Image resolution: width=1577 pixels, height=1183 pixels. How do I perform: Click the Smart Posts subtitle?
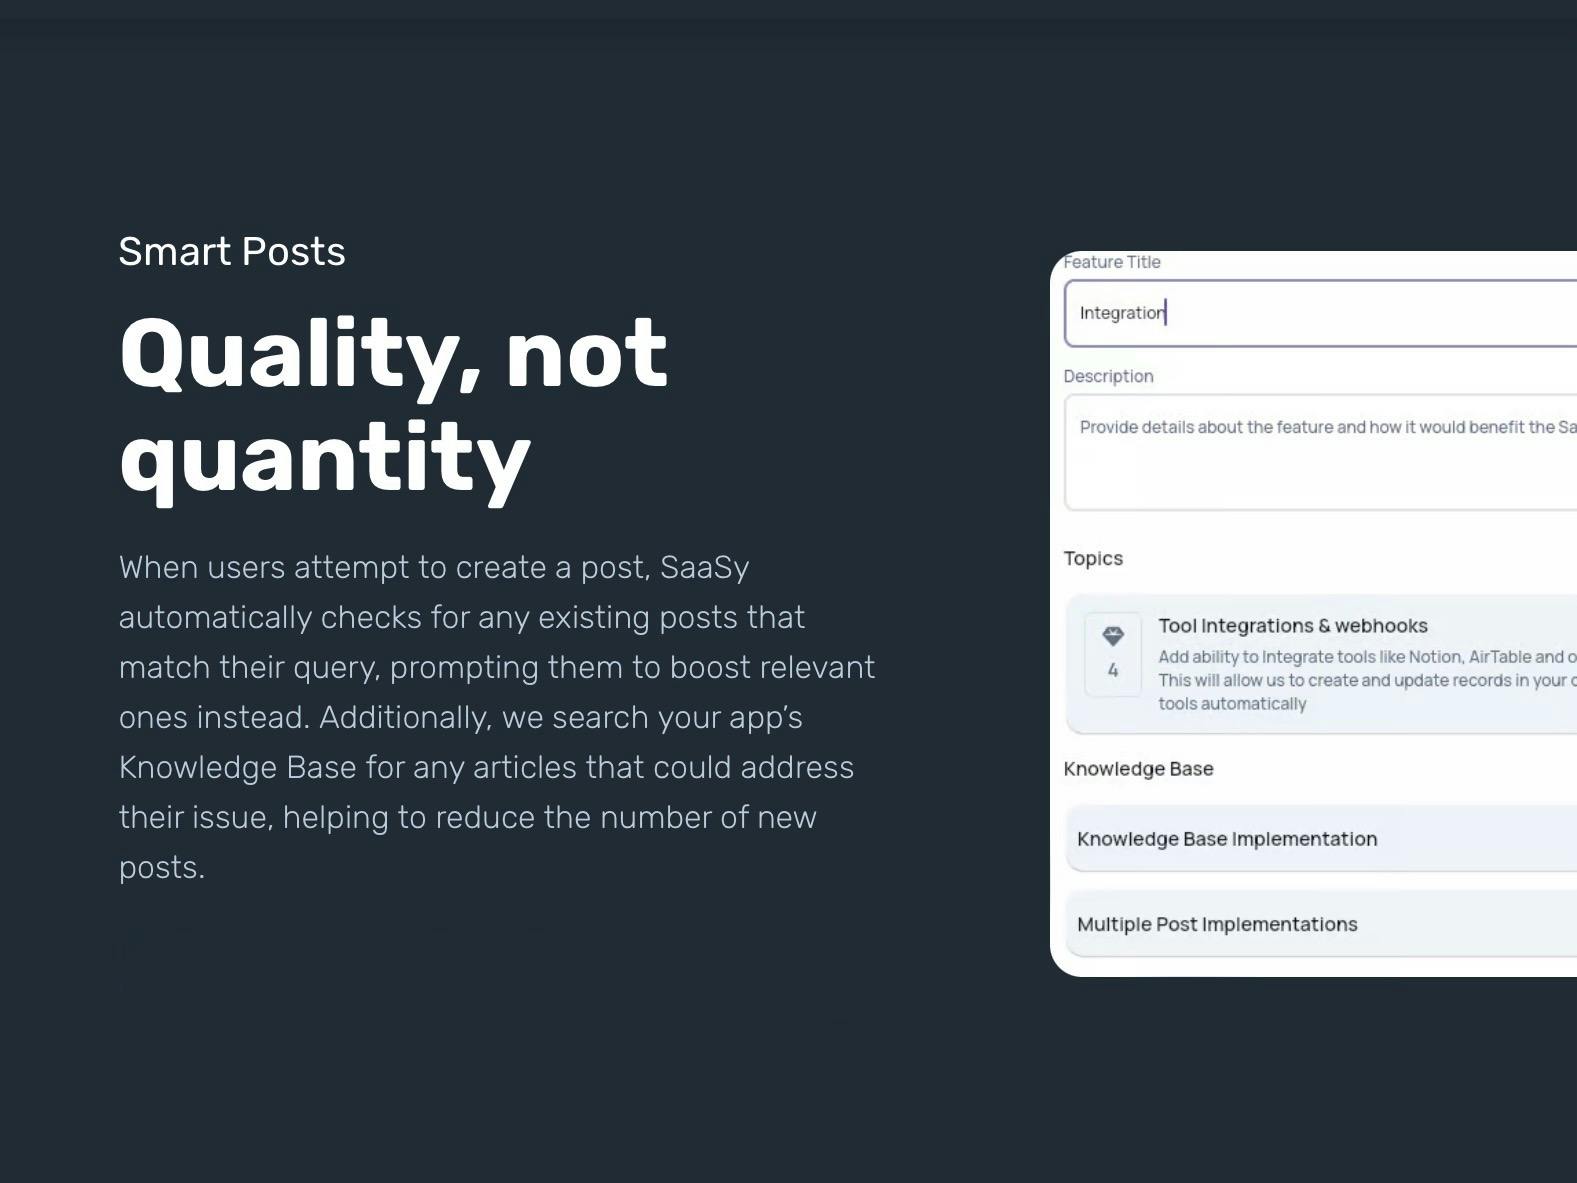(x=232, y=252)
